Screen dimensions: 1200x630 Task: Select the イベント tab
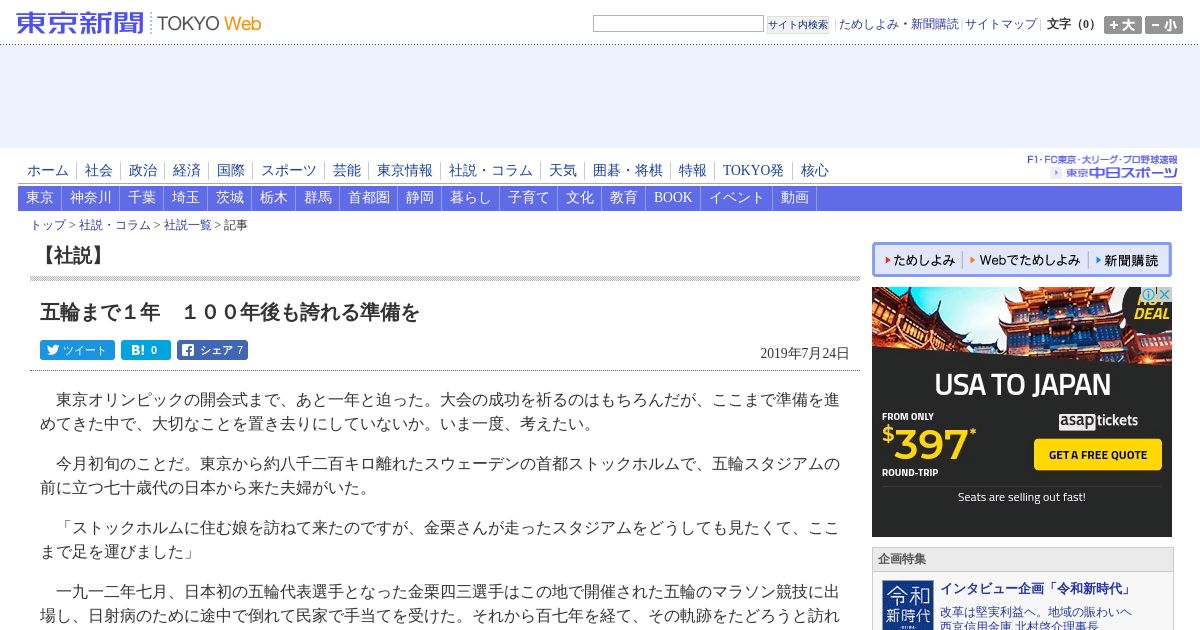click(x=737, y=198)
